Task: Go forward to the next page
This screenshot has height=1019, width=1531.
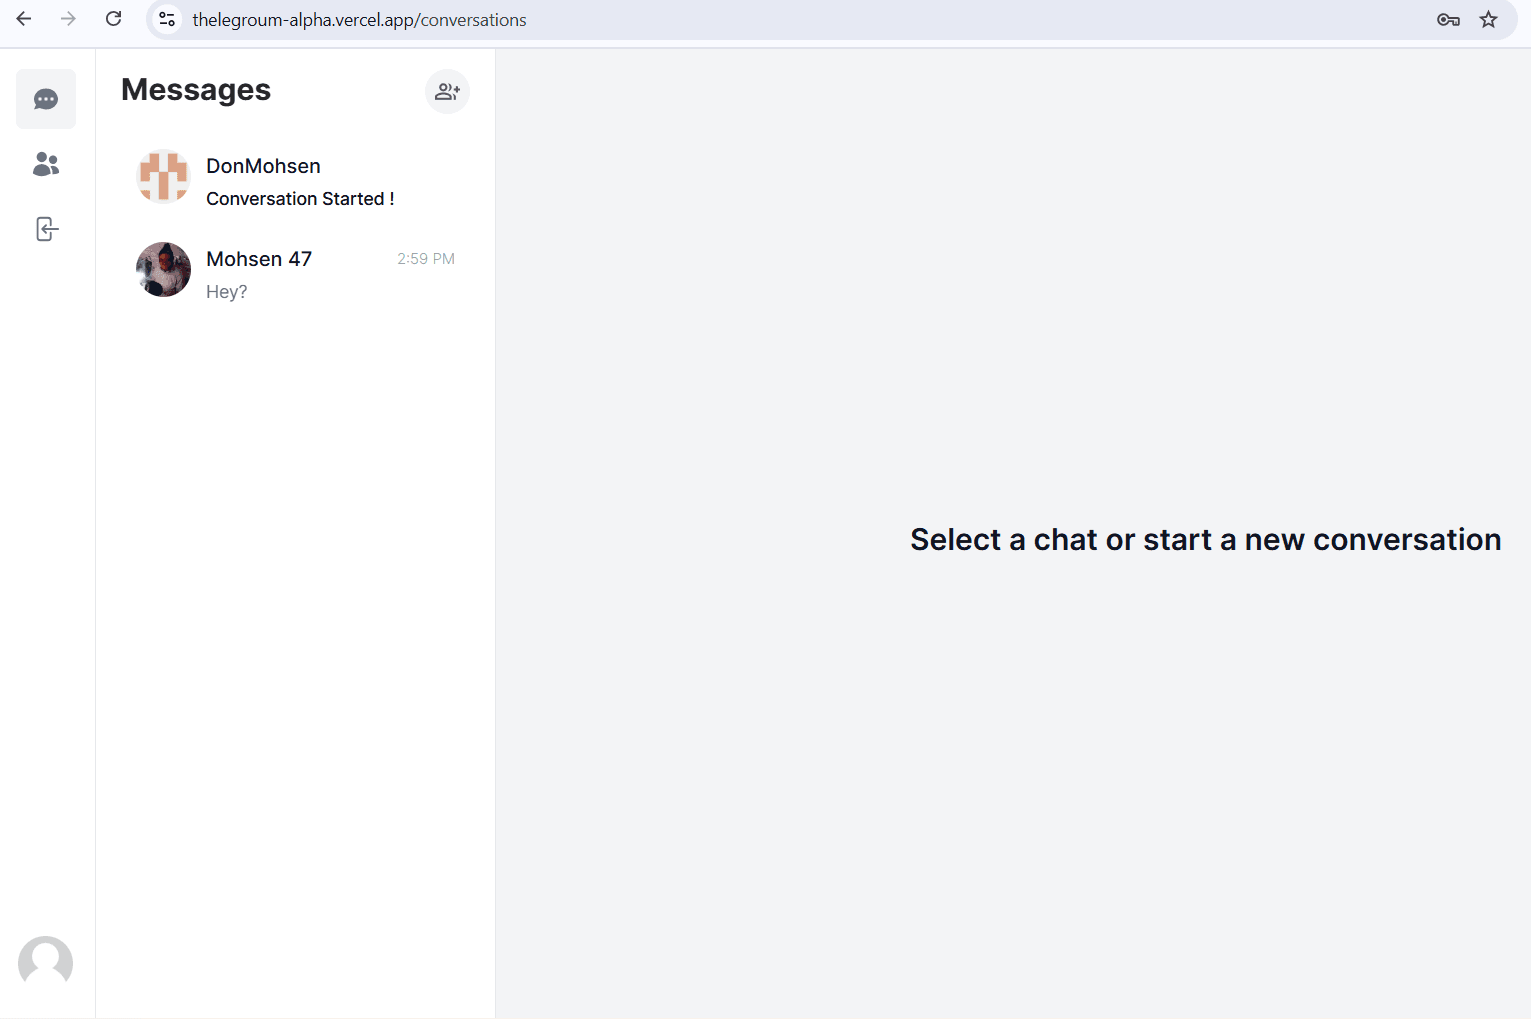Action: tap(68, 19)
